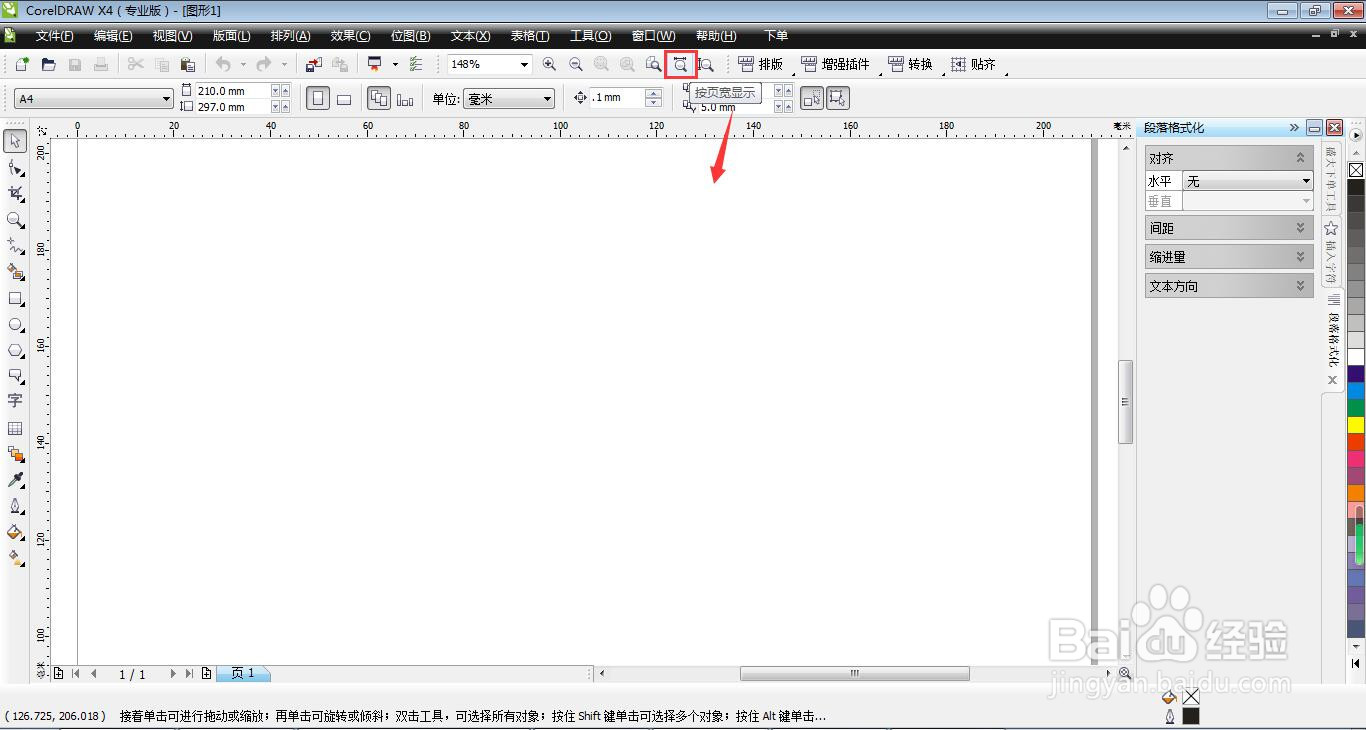Click the 排版 button on the toolbar
The image size is (1366, 730).
tap(761, 63)
